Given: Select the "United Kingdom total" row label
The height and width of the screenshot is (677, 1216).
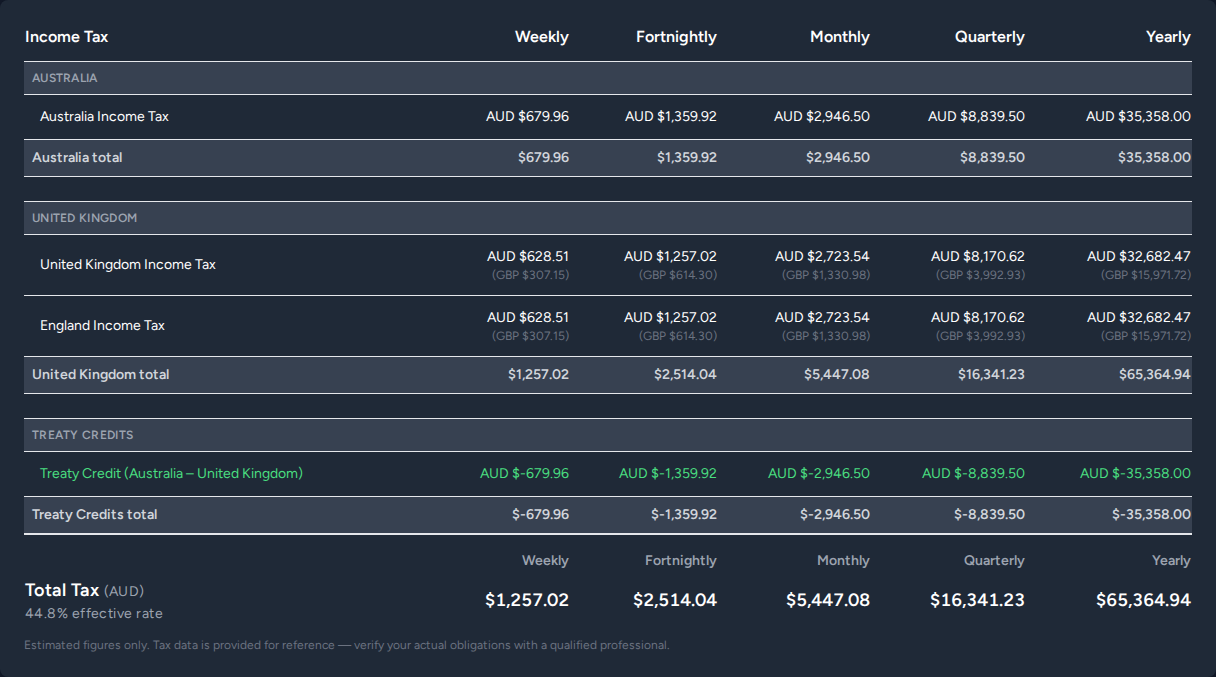Looking at the screenshot, I should pos(101,374).
